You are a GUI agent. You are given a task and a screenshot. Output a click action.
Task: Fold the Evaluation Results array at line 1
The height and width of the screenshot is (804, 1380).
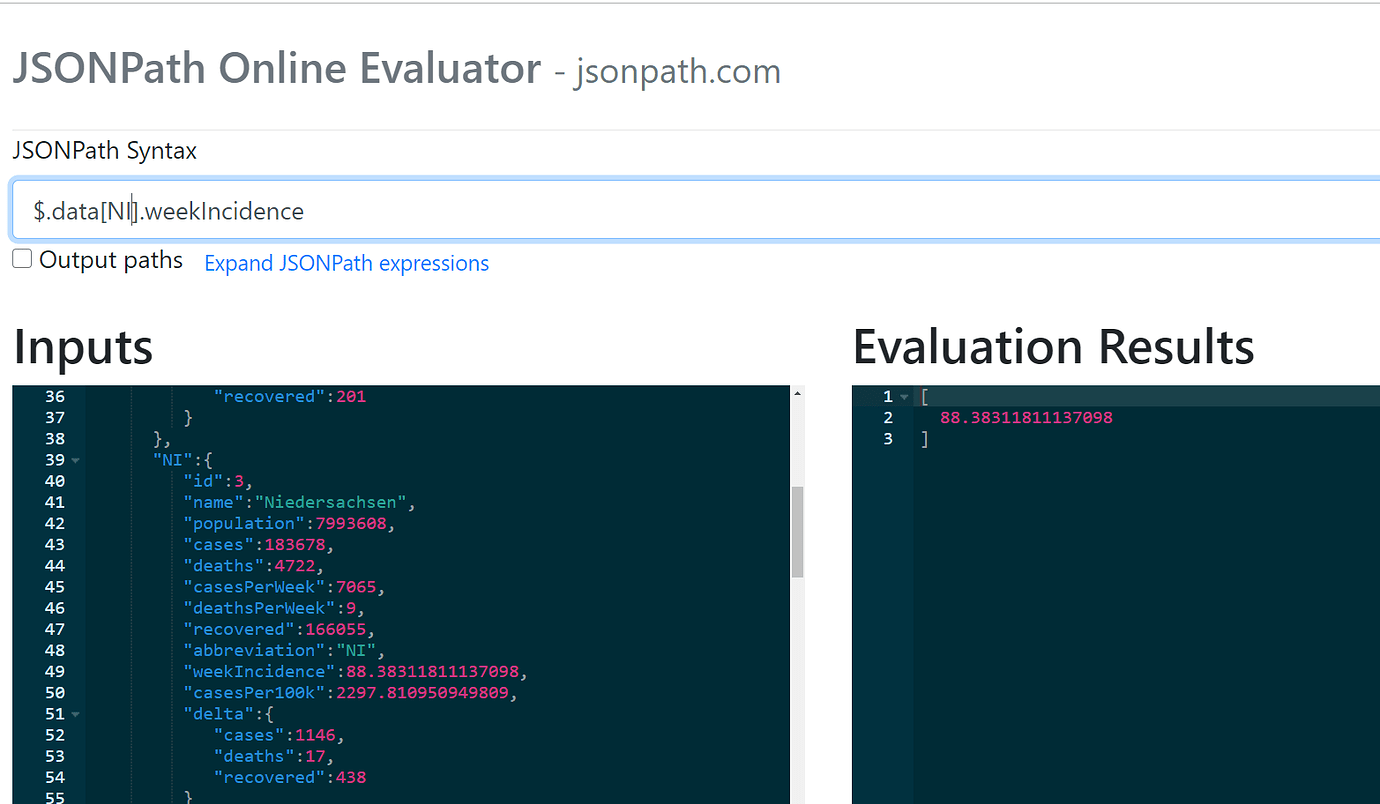(904, 398)
